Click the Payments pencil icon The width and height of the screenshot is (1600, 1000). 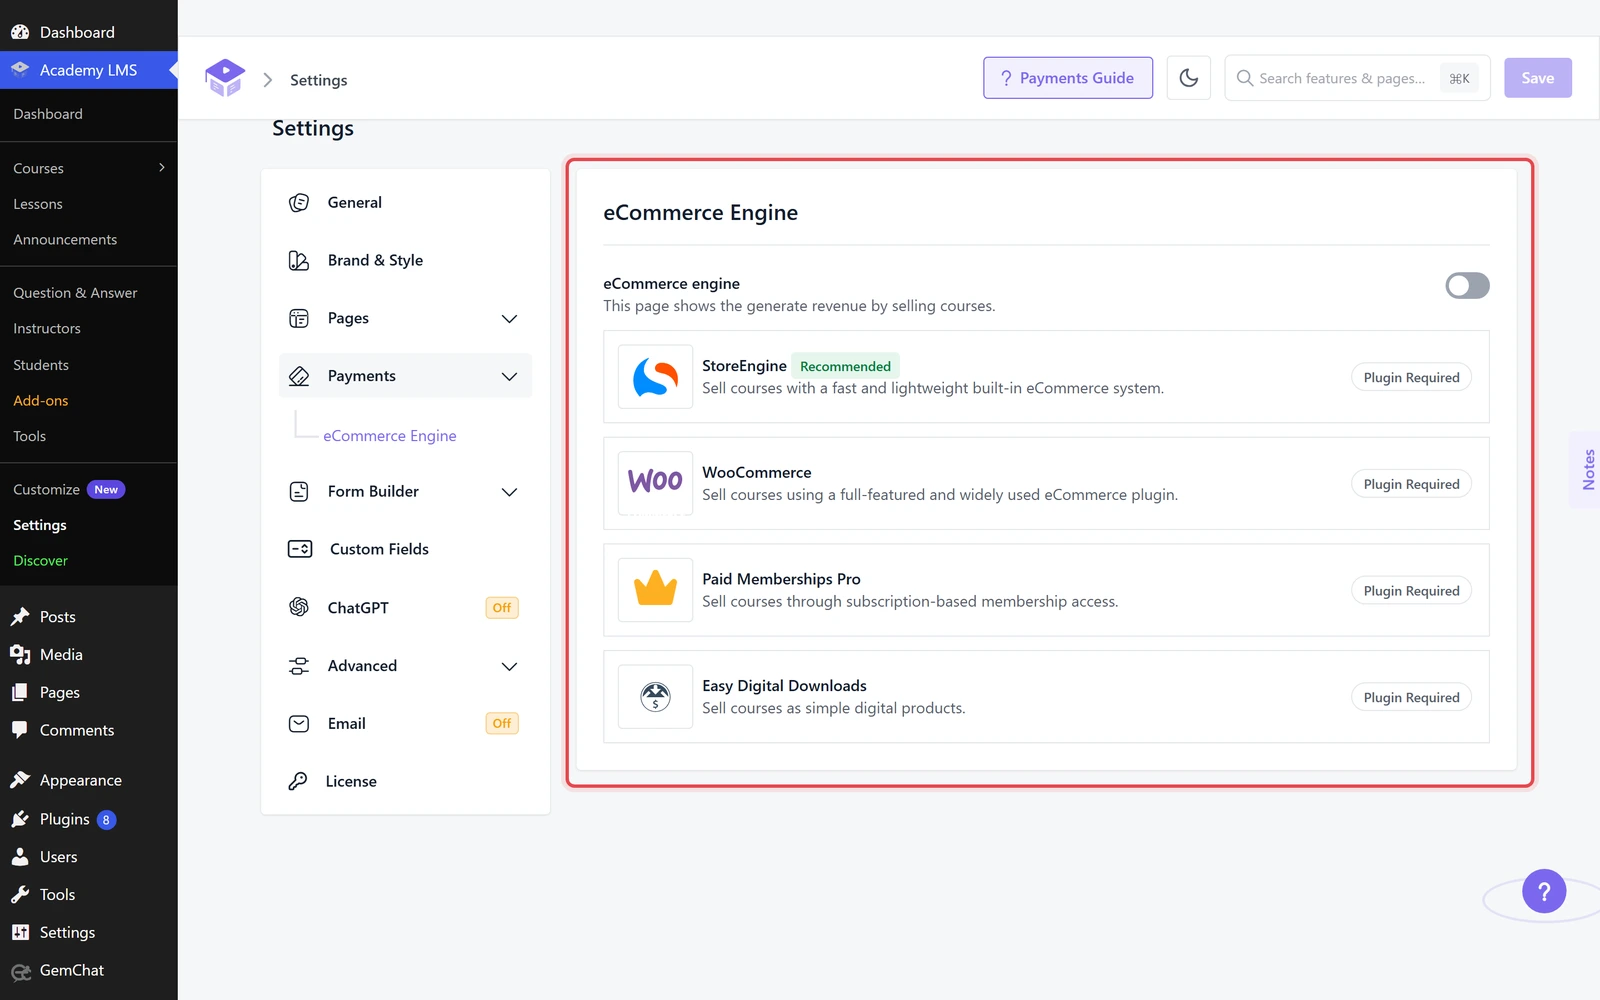299,377
